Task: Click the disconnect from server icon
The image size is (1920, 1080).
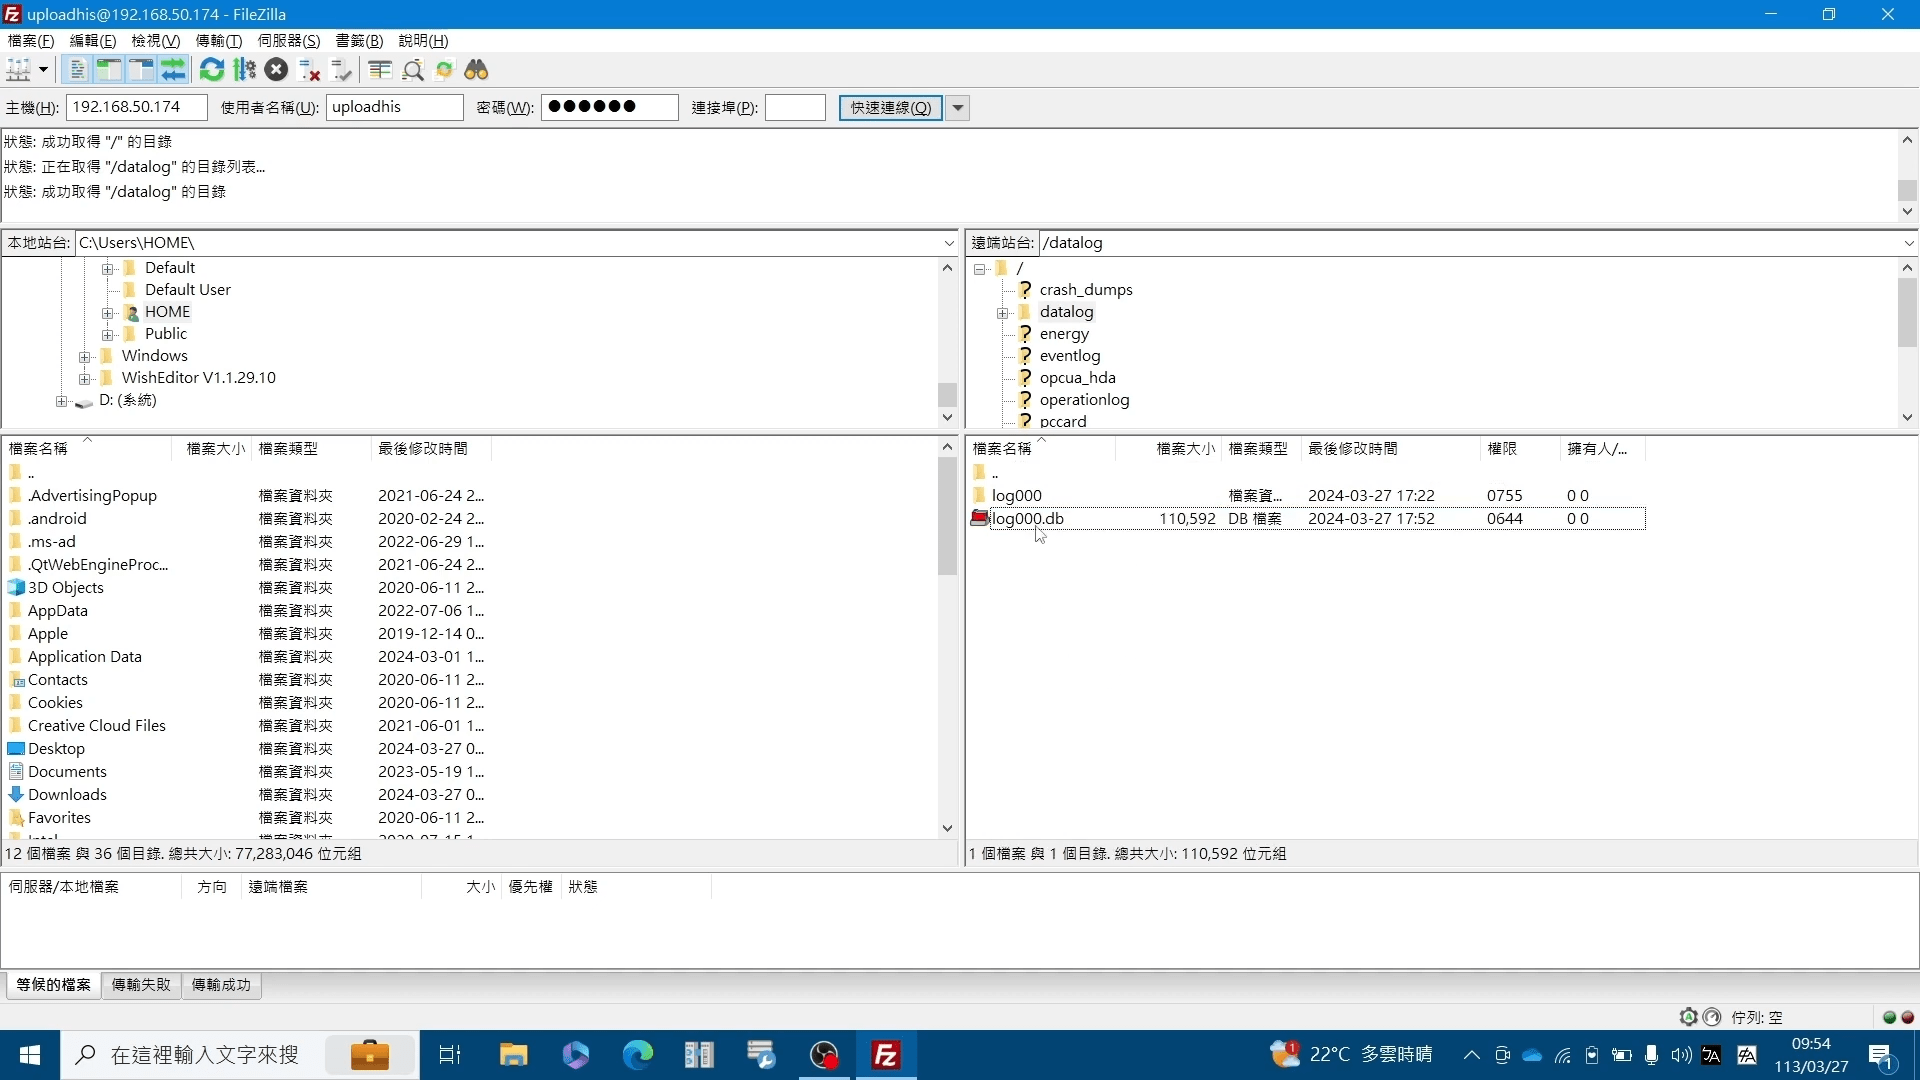Action: 310,70
